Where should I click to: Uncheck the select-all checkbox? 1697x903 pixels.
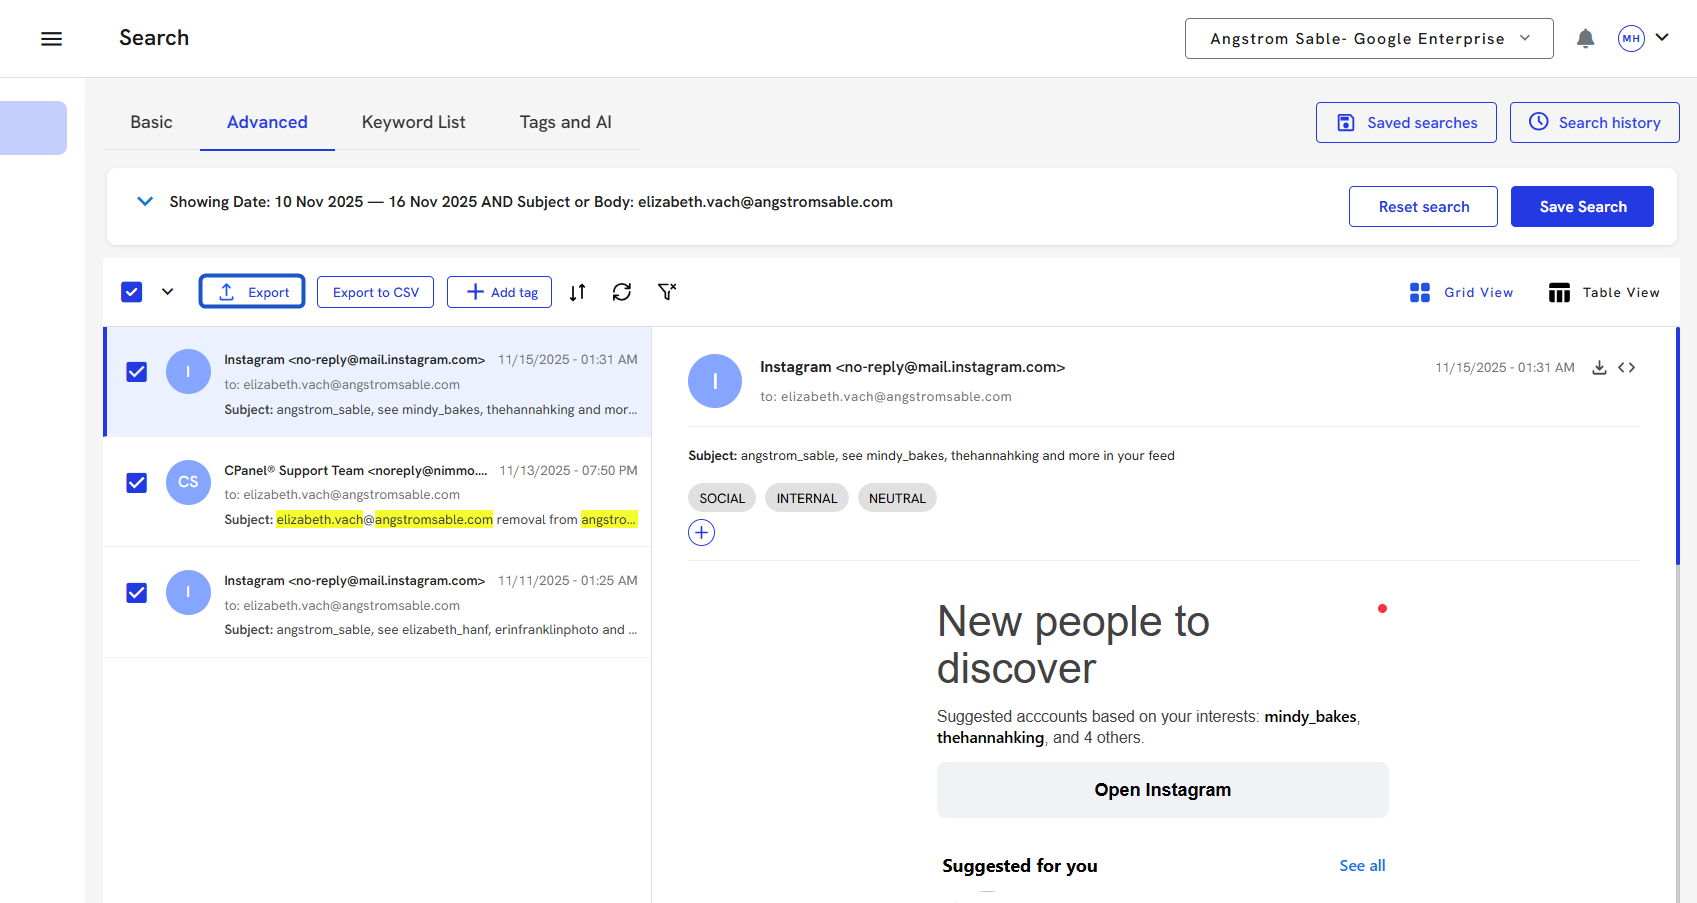coord(132,292)
